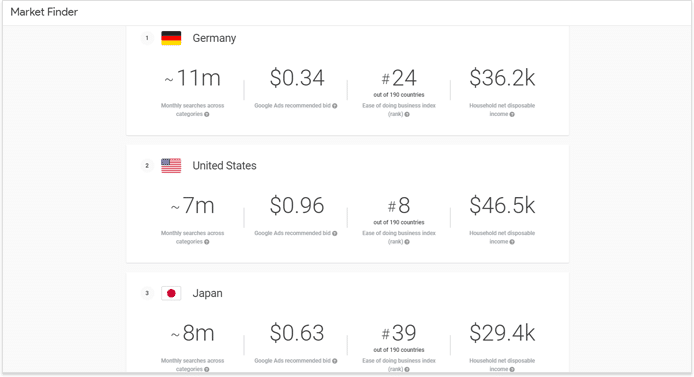Open United States household income info icon
694x377 pixels.
512,242
